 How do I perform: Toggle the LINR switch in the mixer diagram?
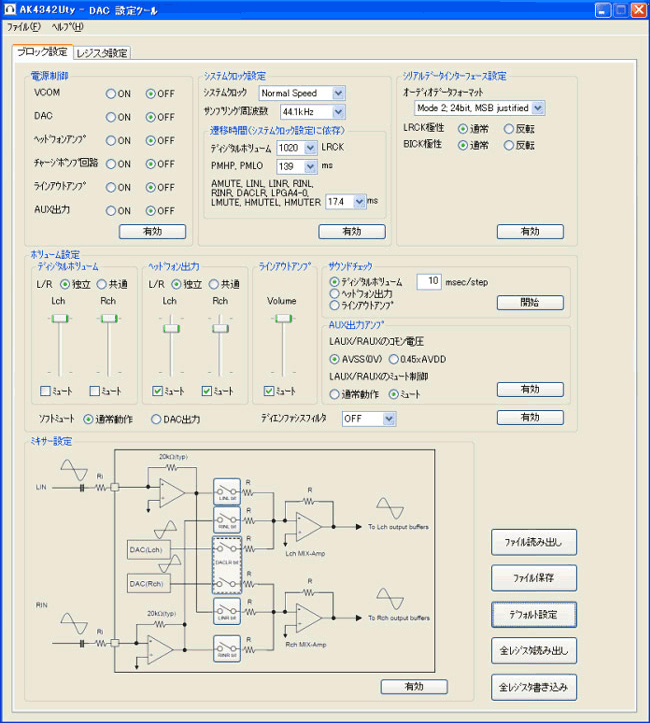point(227,611)
